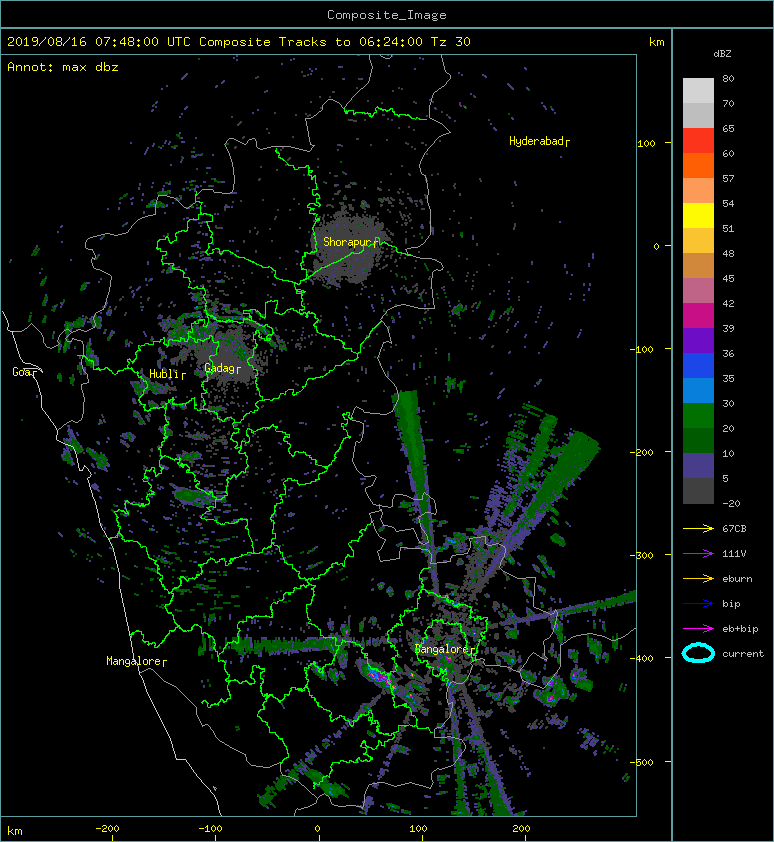Click the 111V purple arrow legend icon
This screenshot has width=774, height=842.
coord(698,554)
